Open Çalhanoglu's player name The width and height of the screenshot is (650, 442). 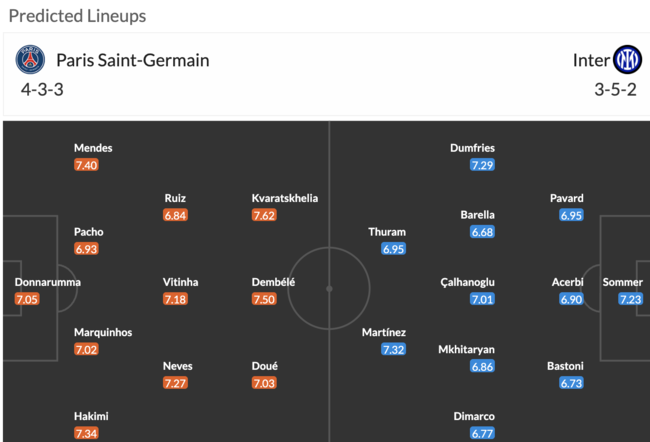[467, 282]
